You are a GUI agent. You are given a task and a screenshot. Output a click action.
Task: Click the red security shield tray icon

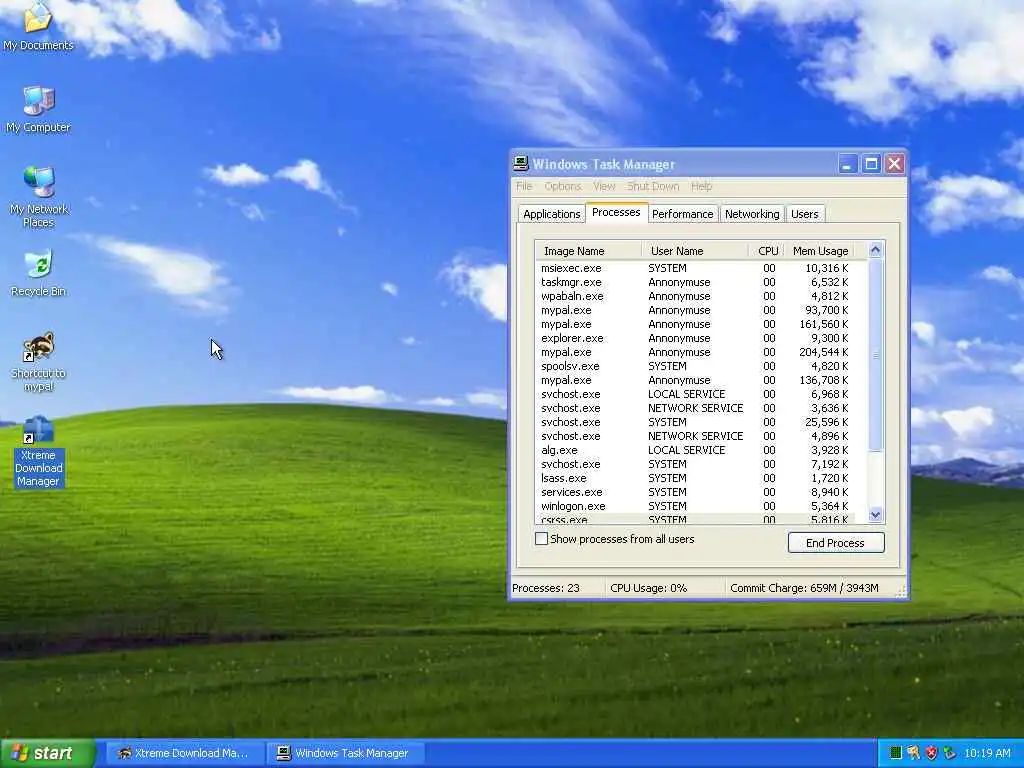[x=931, y=753]
